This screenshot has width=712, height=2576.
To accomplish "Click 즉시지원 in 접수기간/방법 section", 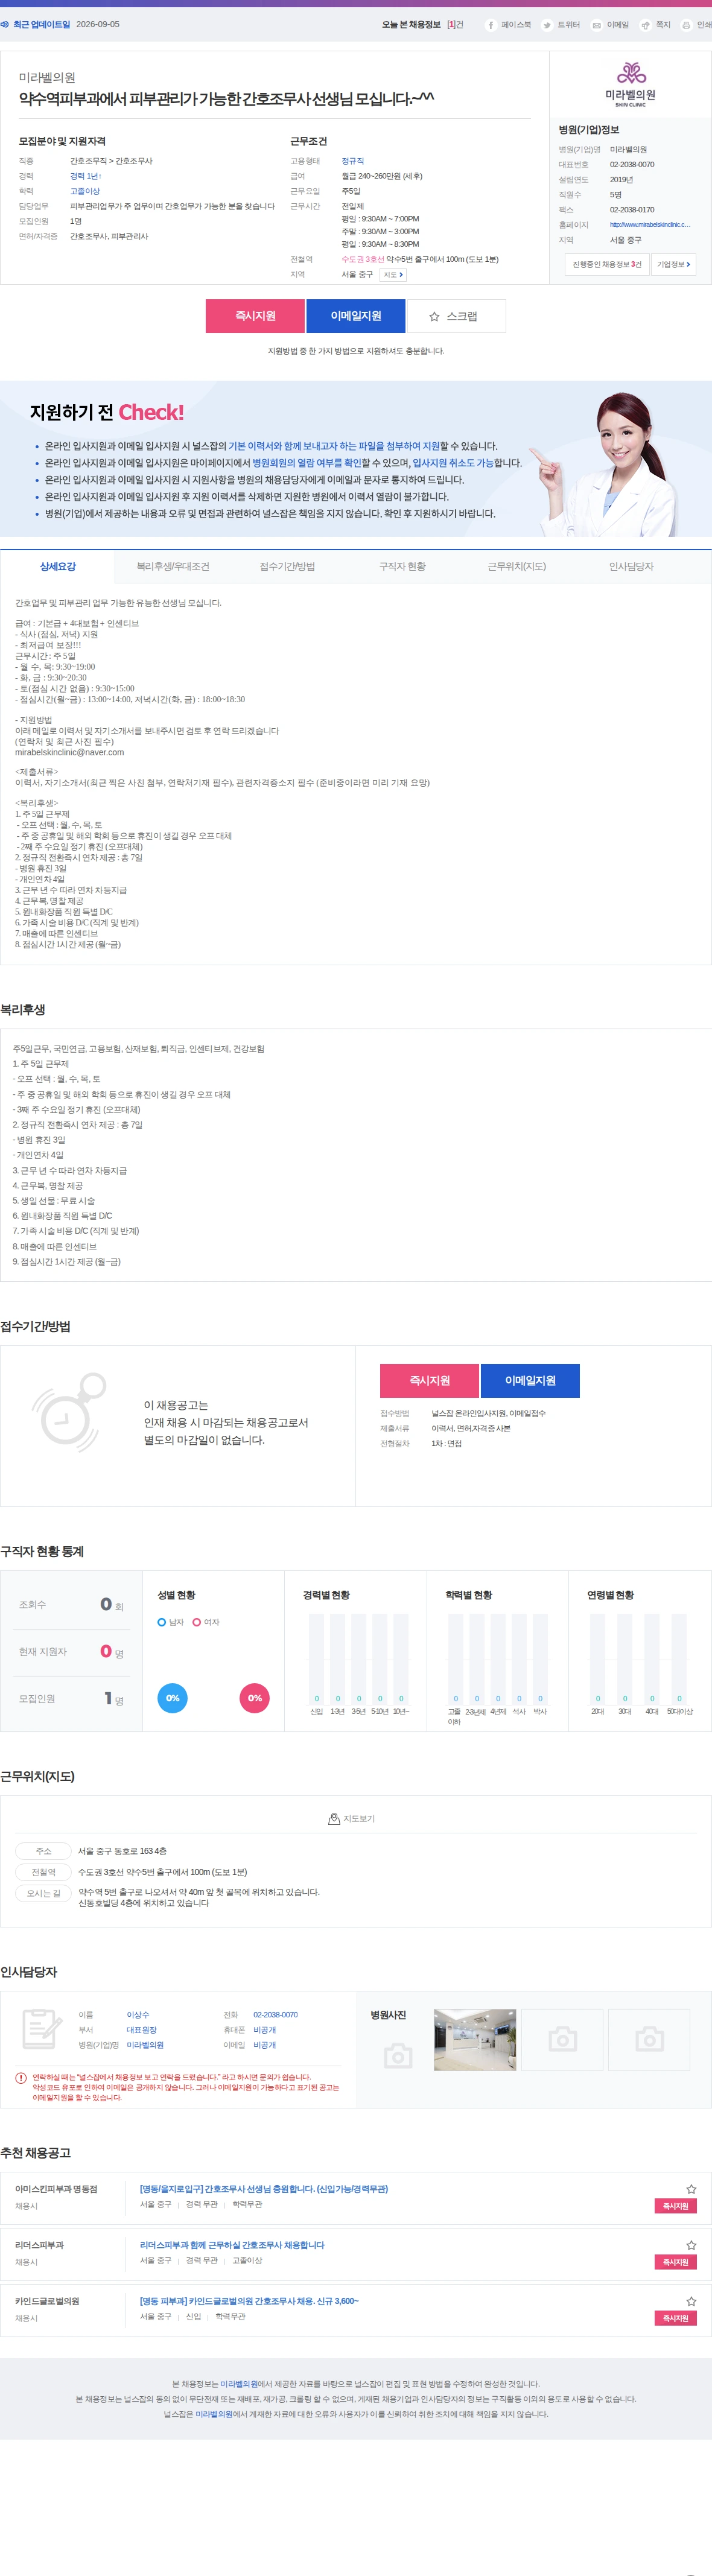I will (429, 1380).
